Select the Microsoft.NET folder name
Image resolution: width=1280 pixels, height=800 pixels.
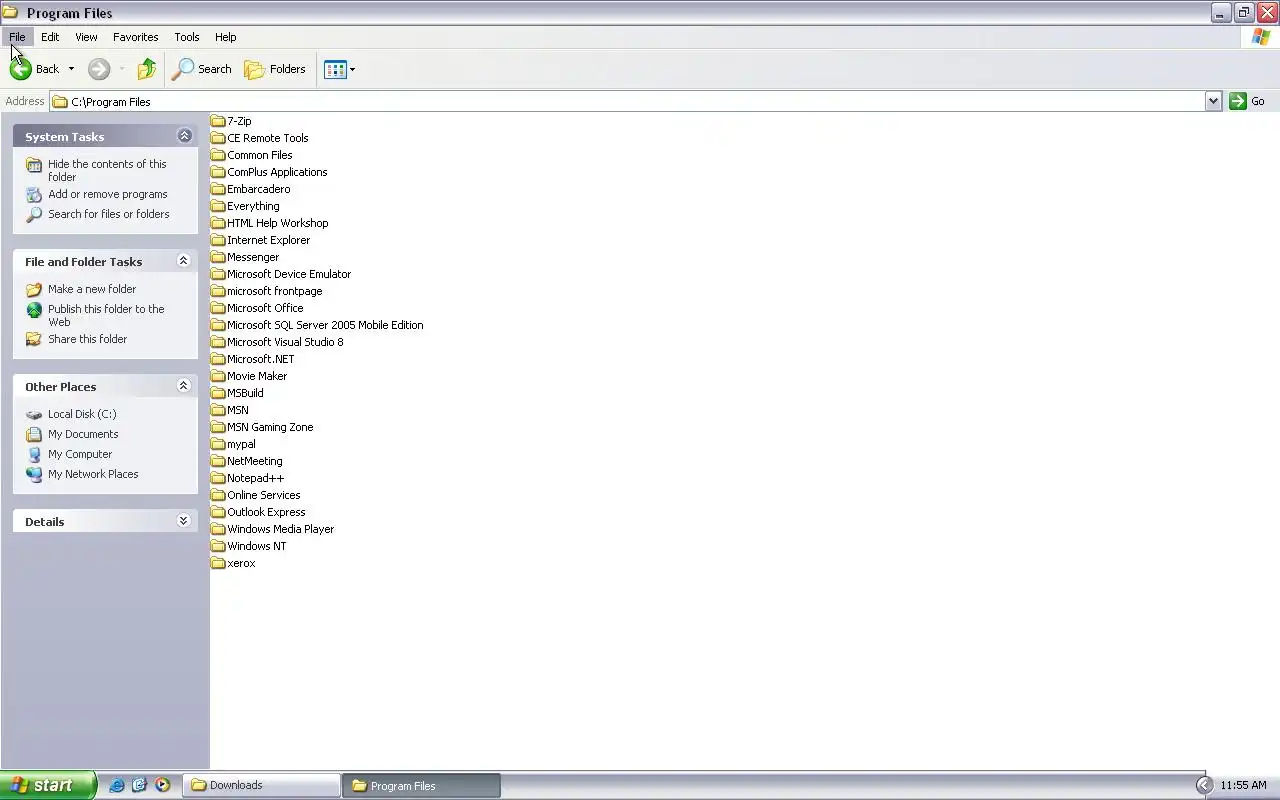tap(261, 359)
